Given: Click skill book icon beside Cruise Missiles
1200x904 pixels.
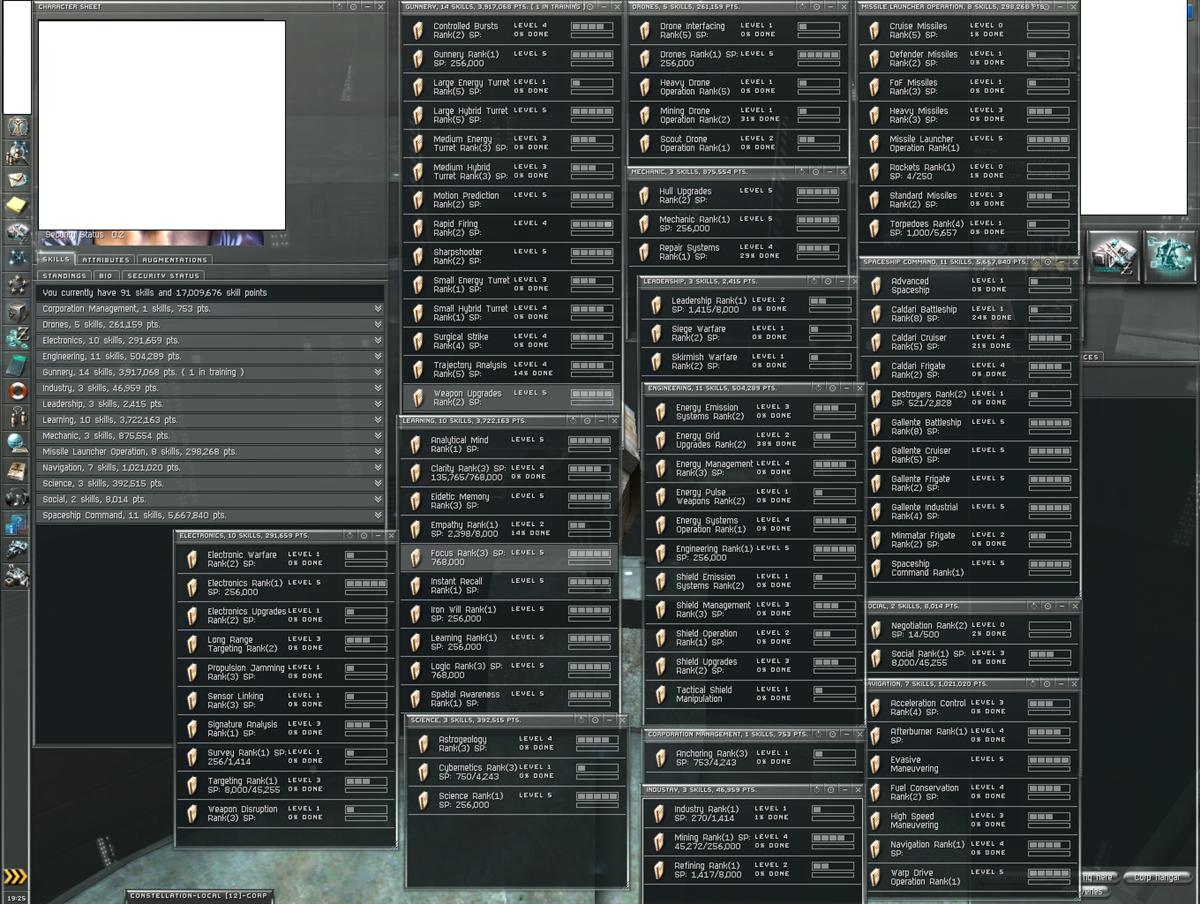Looking at the screenshot, I should (874, 30).
